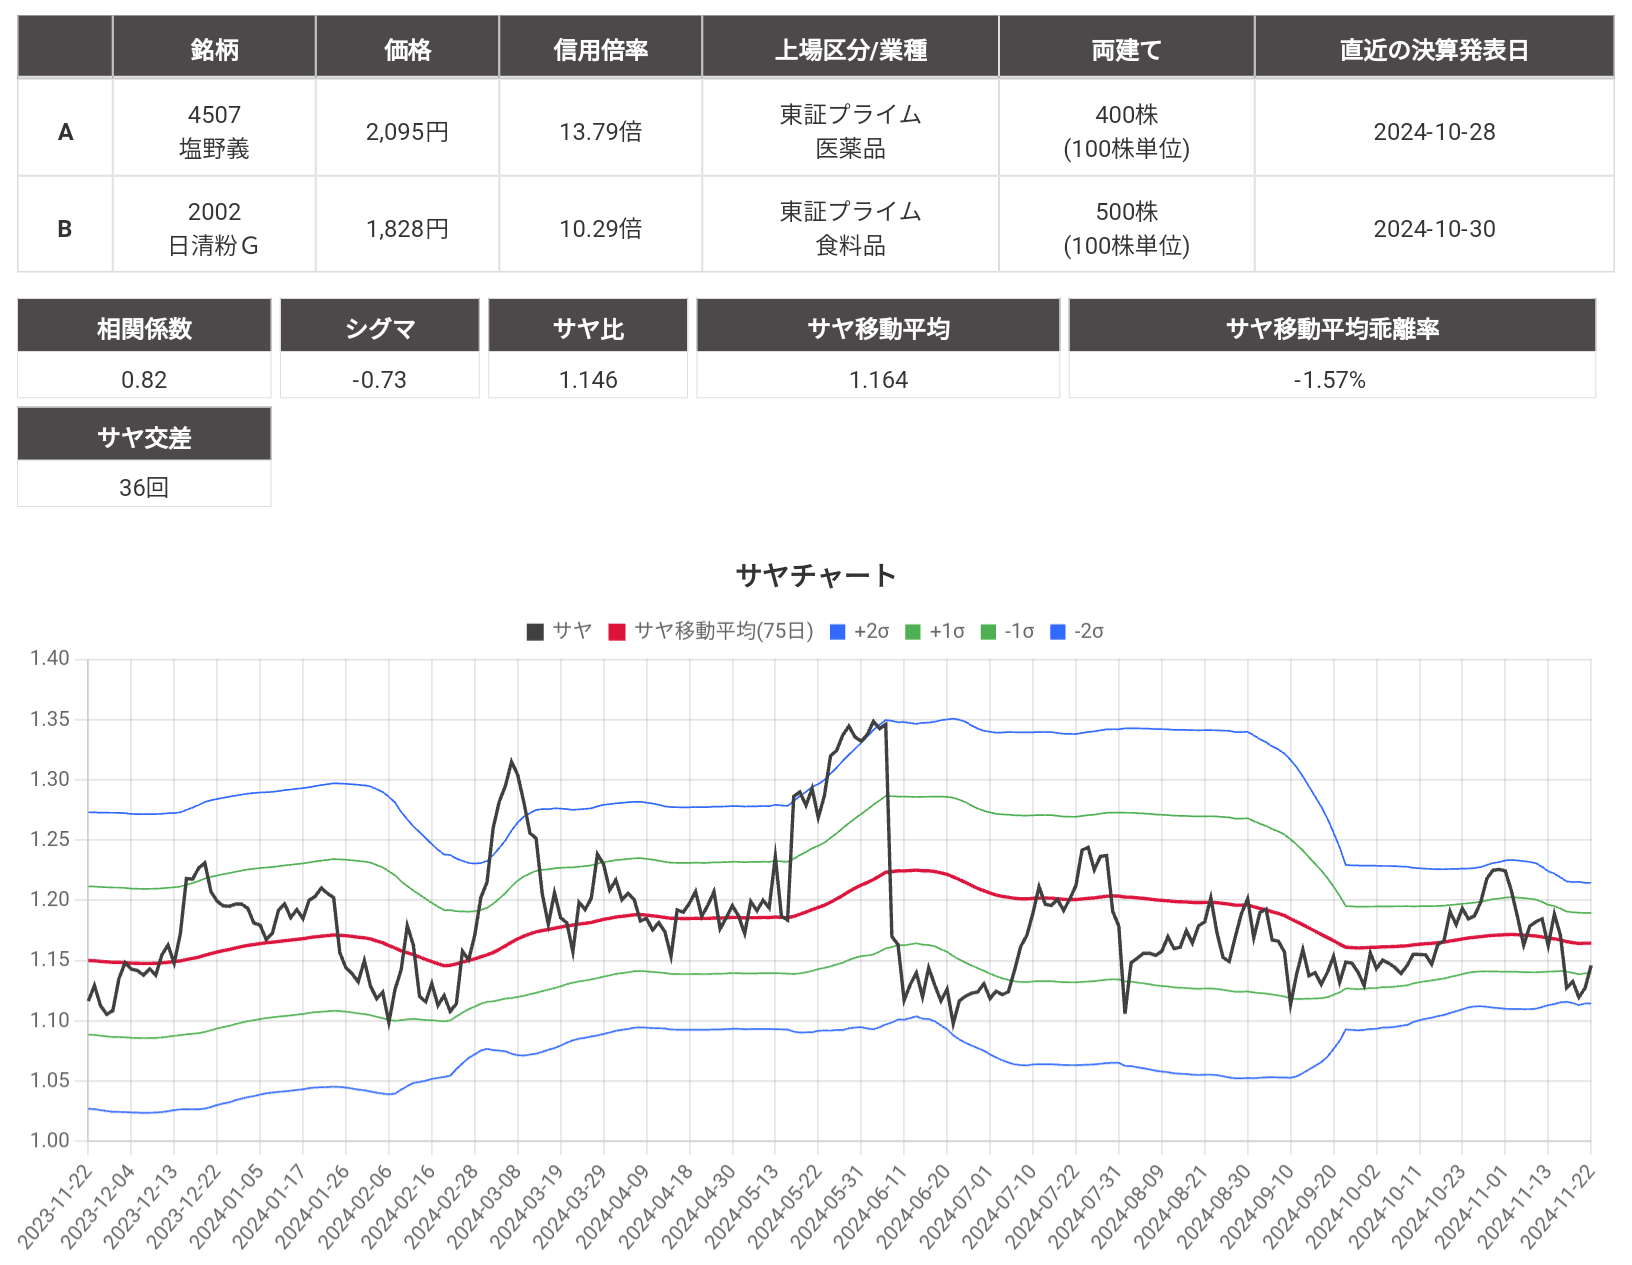
Task: Click the 価格 column header
Action: click(407, 47)
